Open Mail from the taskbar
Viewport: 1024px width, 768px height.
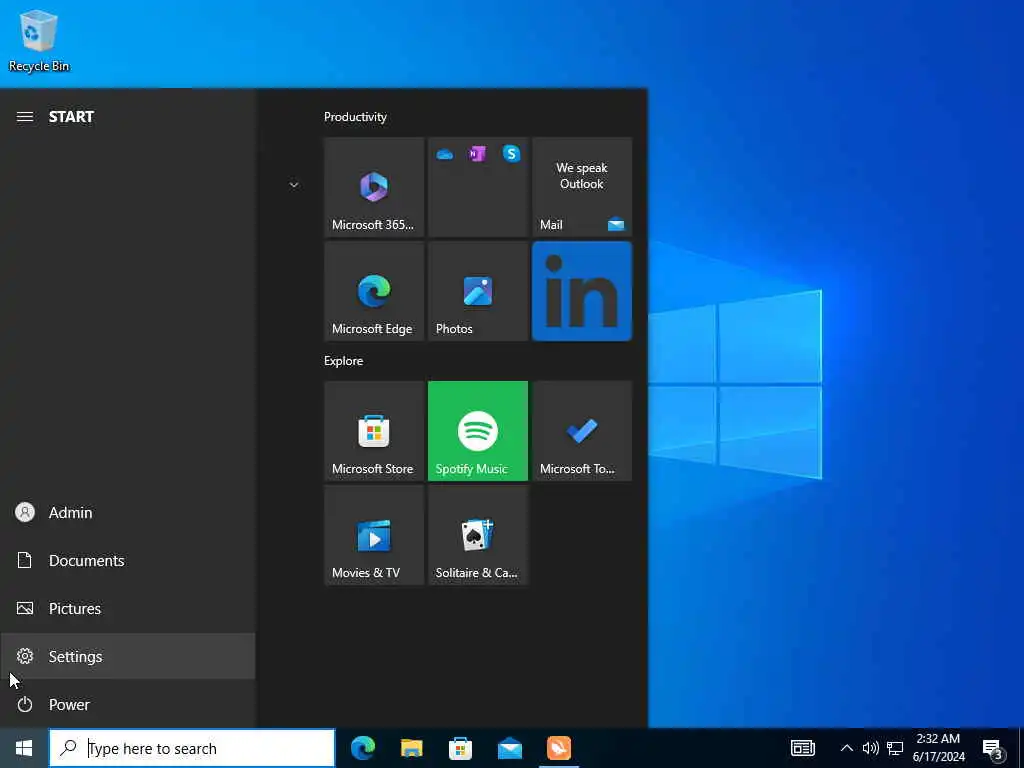509,748
